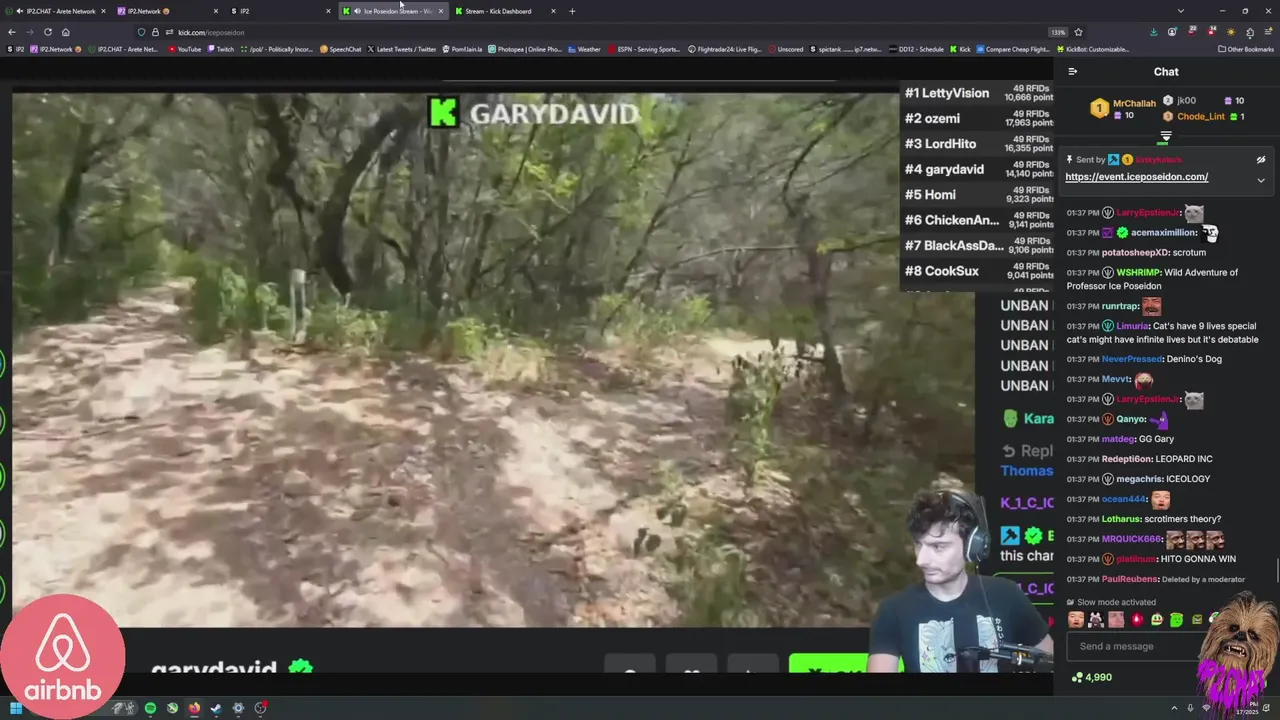Screen dimensions: 1280x720
Task: Click username PaulReubens in chat
Action: tap(1129, 579)
